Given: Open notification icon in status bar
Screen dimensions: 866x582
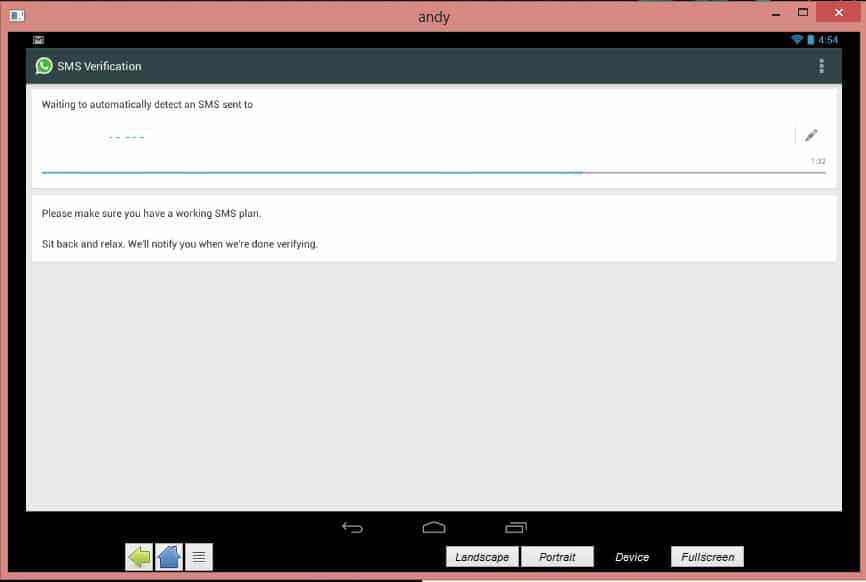Looking at the screenshot, I should pyautogui.click(x=38, y=40).
